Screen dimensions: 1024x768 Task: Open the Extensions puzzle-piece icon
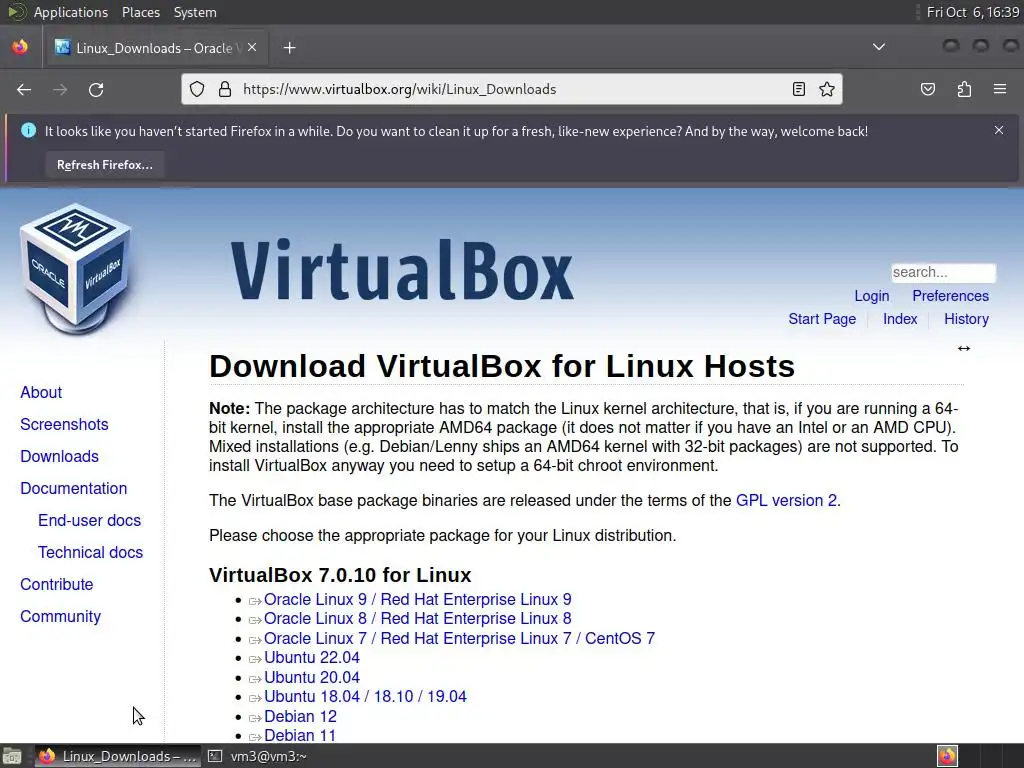tap(964, 89)
